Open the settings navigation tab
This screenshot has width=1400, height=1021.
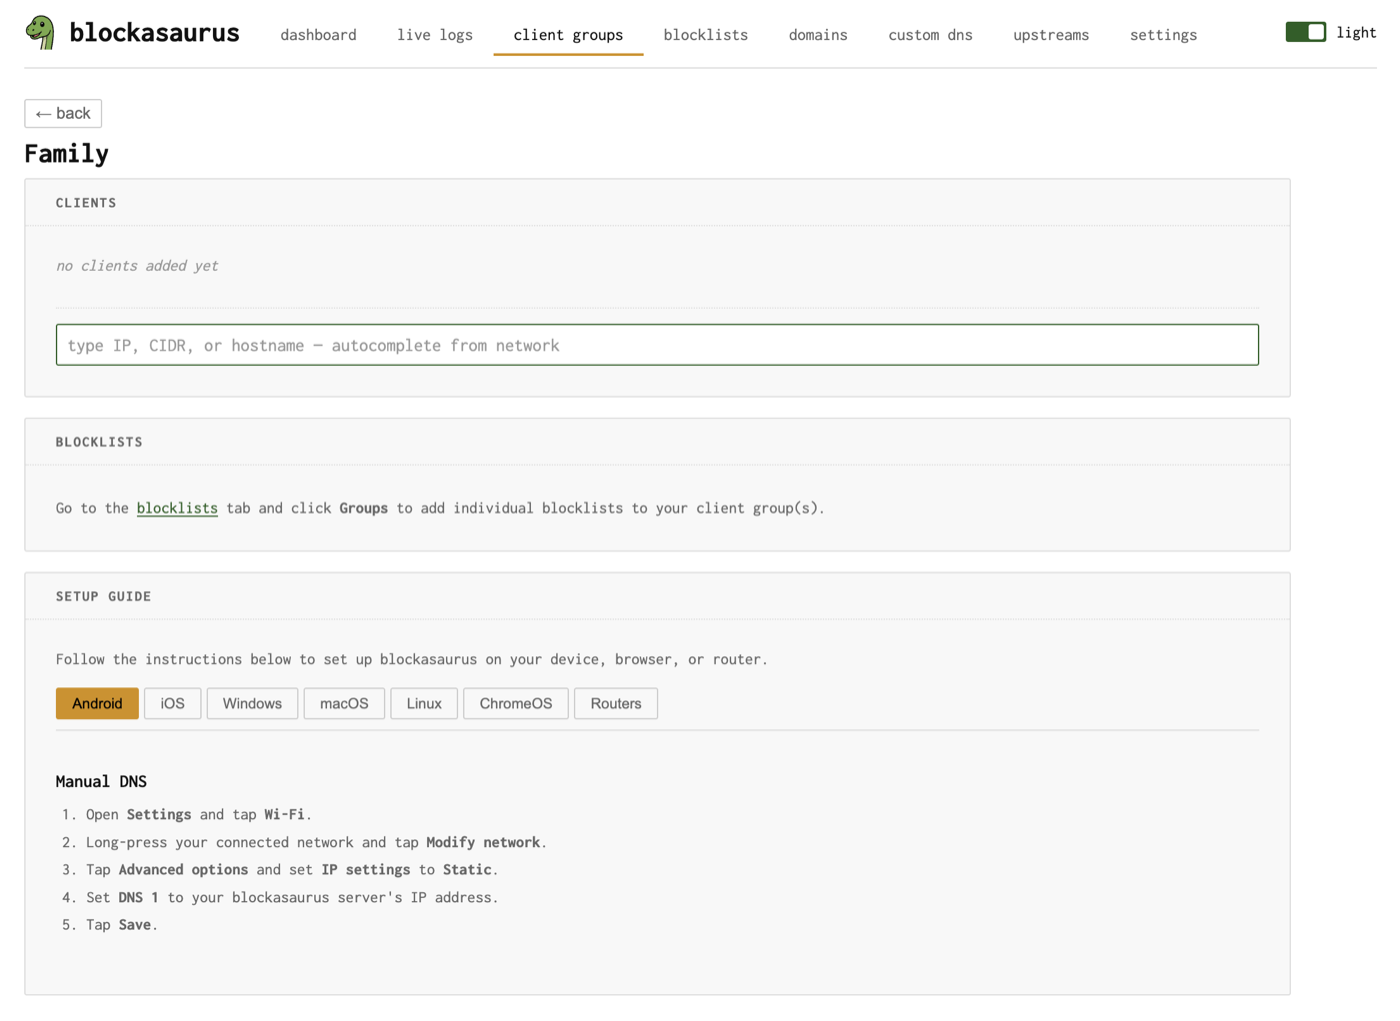pos(1163,35)
